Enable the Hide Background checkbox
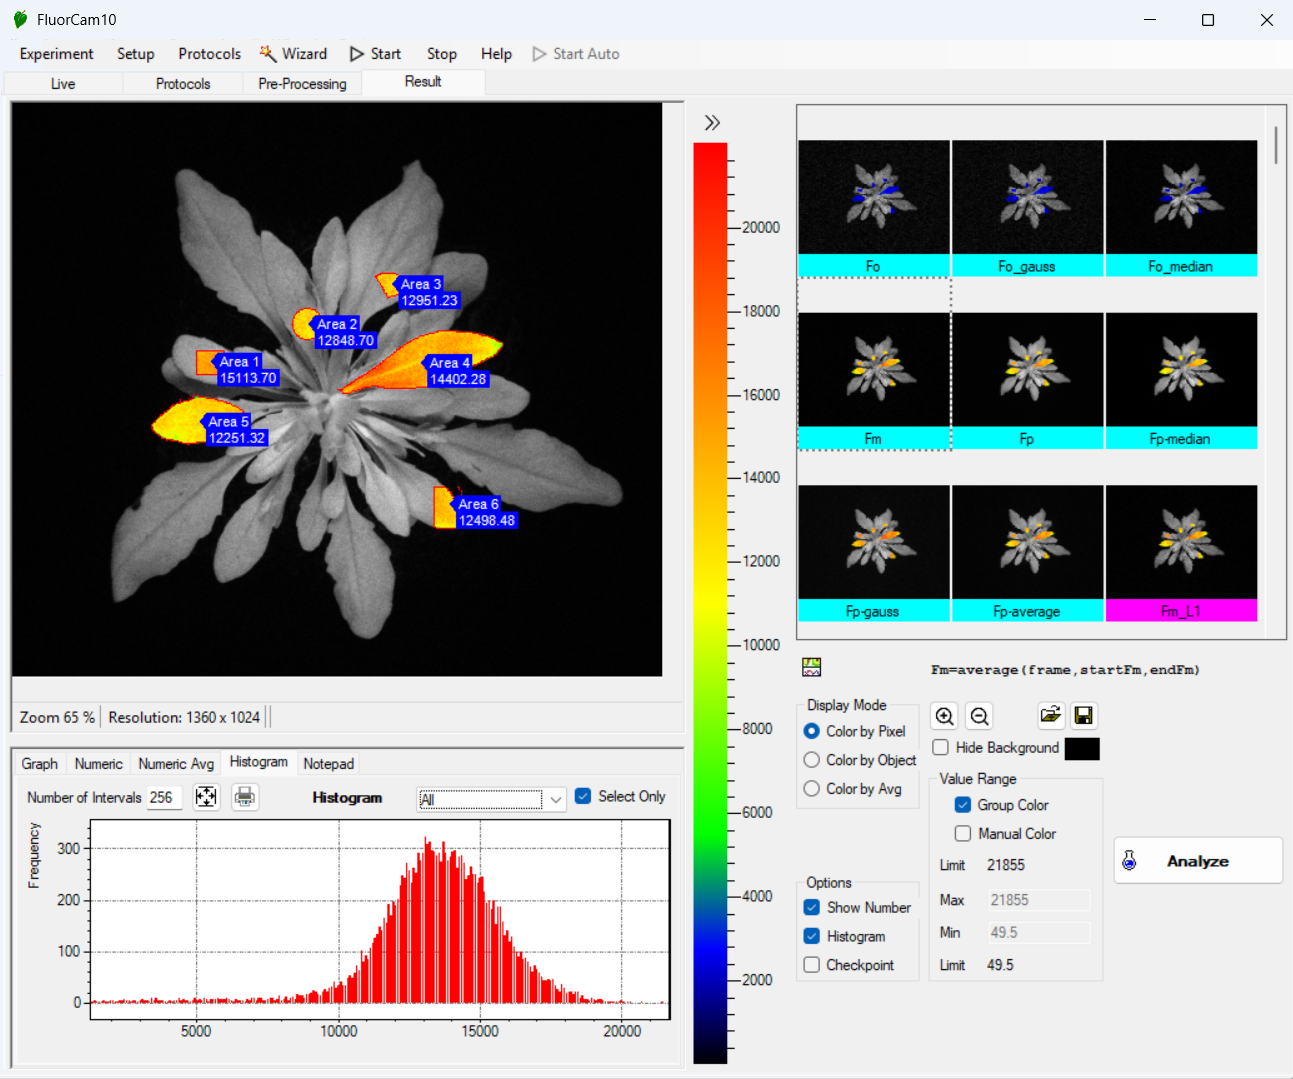The width and height of the screenshot is (1293, 1079). click(x=941, y=748)
